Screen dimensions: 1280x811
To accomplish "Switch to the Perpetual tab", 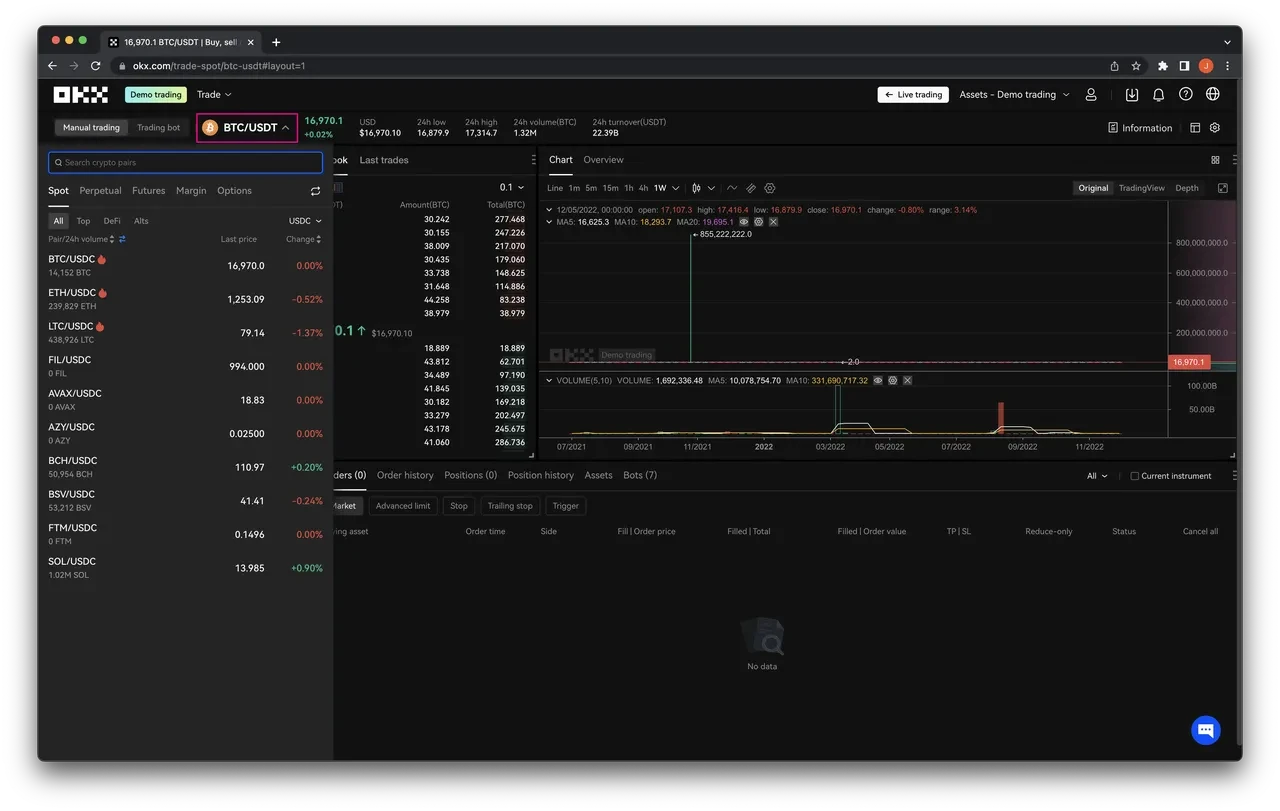I will (100, 191).
